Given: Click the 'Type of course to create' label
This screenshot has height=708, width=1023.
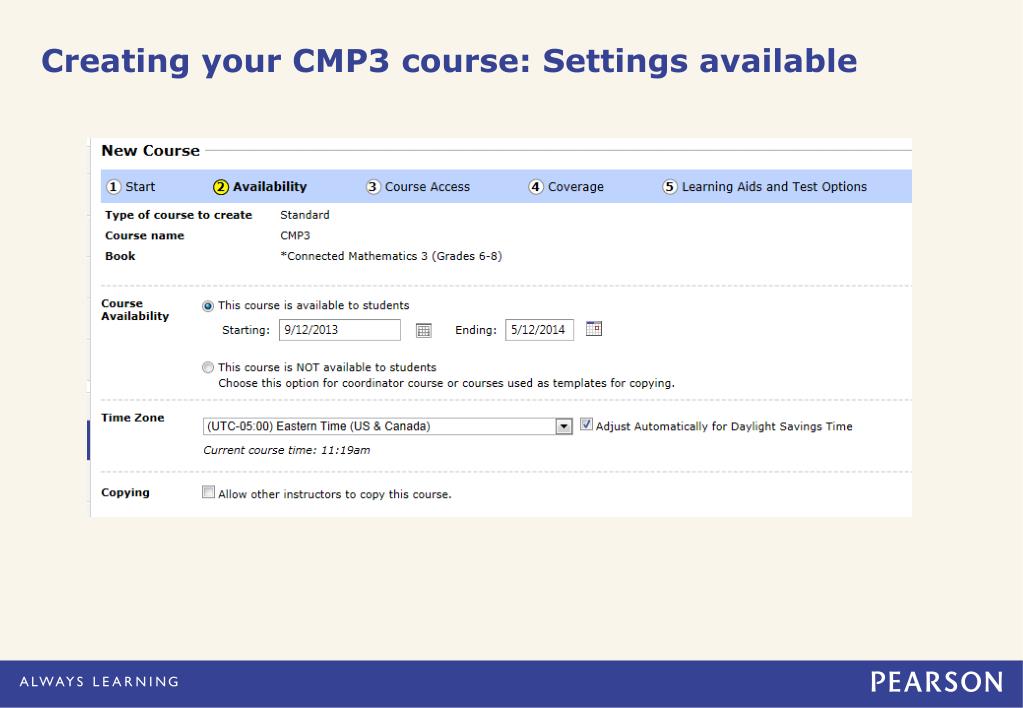Looking at the screenshot, I should [179, 215].
